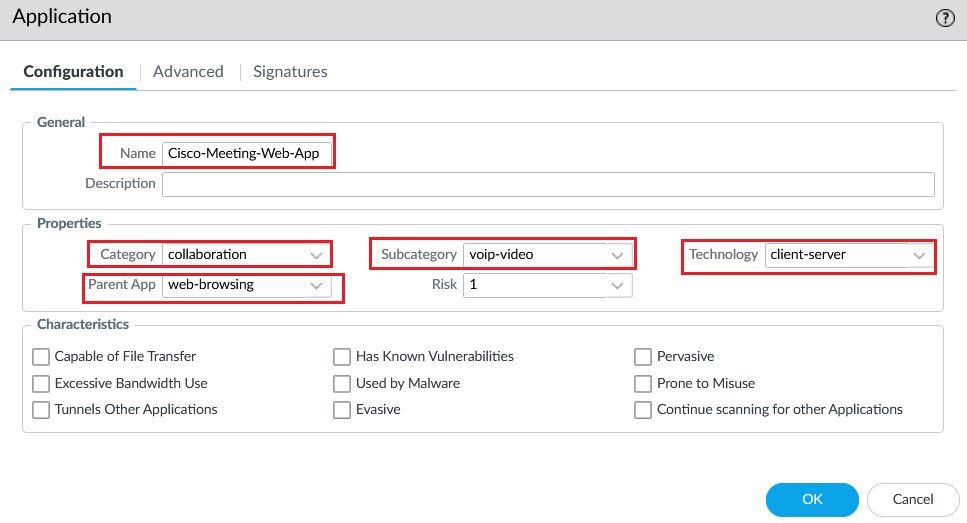This screenshot has height=523, width=967.
Task: Click the General section label
Action: pyautogui.click(x=60, y=122)
